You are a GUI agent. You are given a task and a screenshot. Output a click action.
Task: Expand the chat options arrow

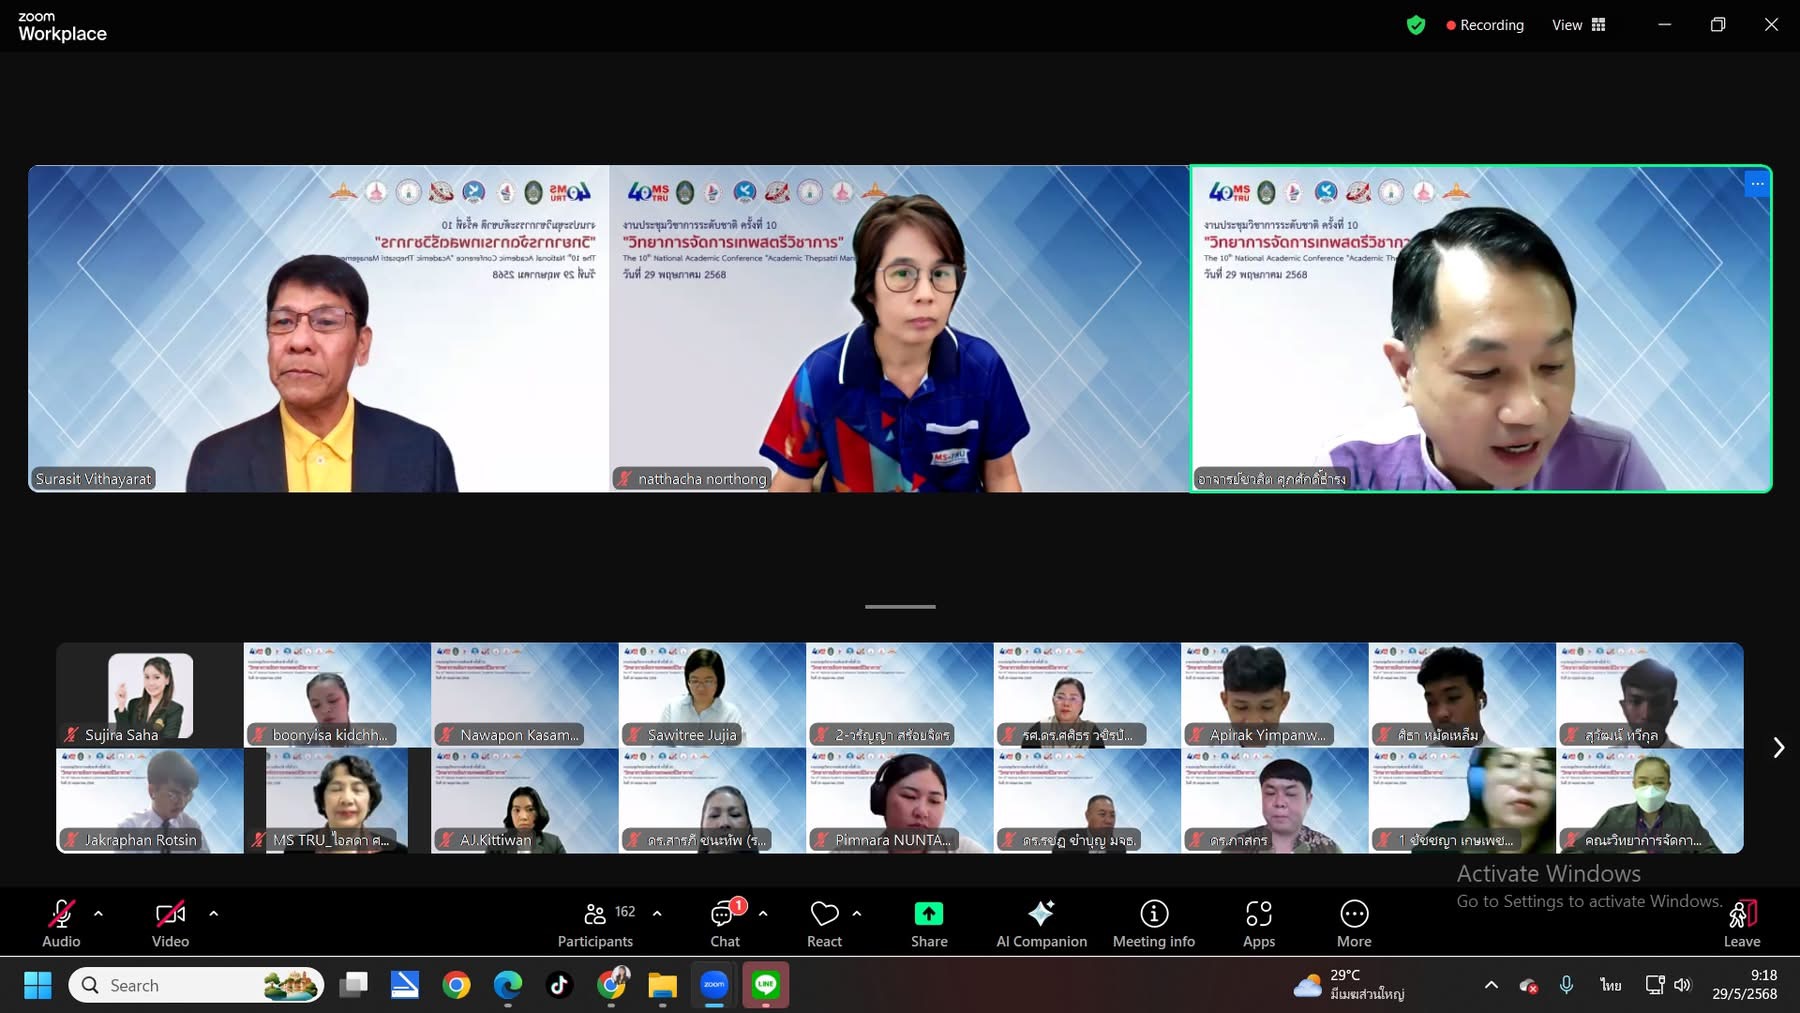pyautogui.click(x=763, y=913)
